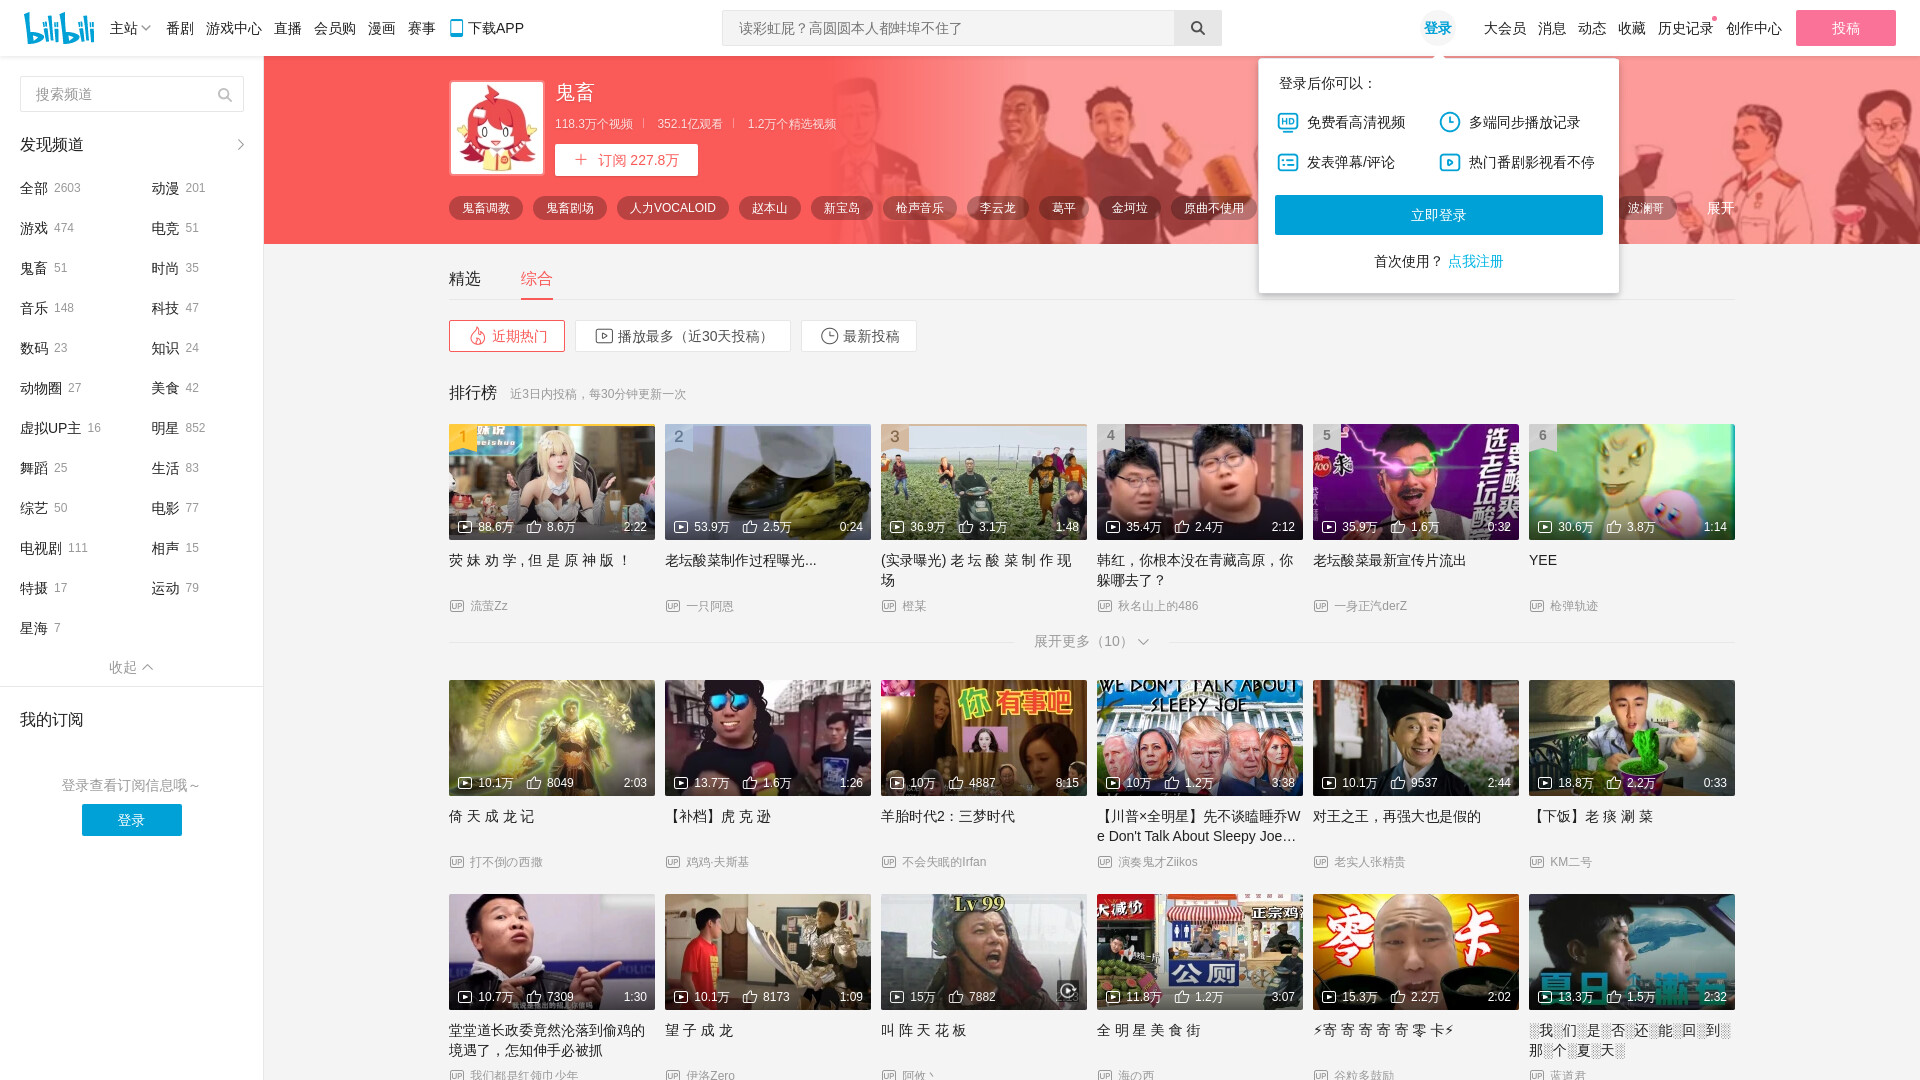The height and width of the screenshot is (1080, 1920).
Task: Select the 最新投稿 filter
Action: pyautogui.click(x=859, y=336)
